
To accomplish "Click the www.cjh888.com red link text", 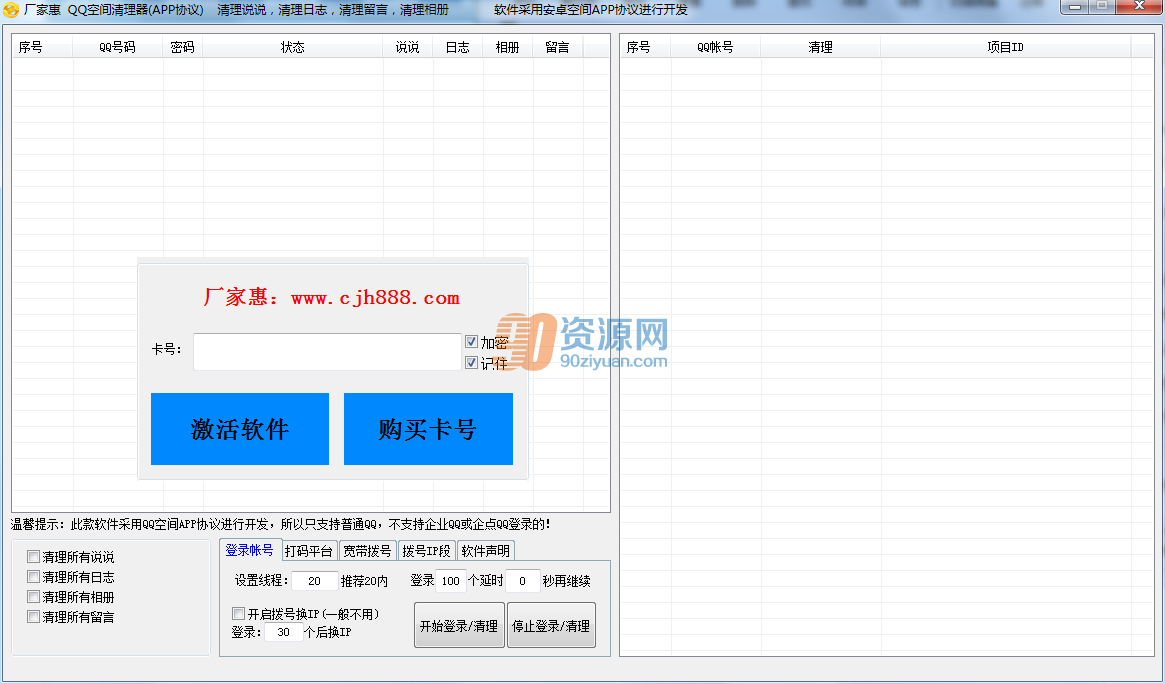I will coord(375,298).
